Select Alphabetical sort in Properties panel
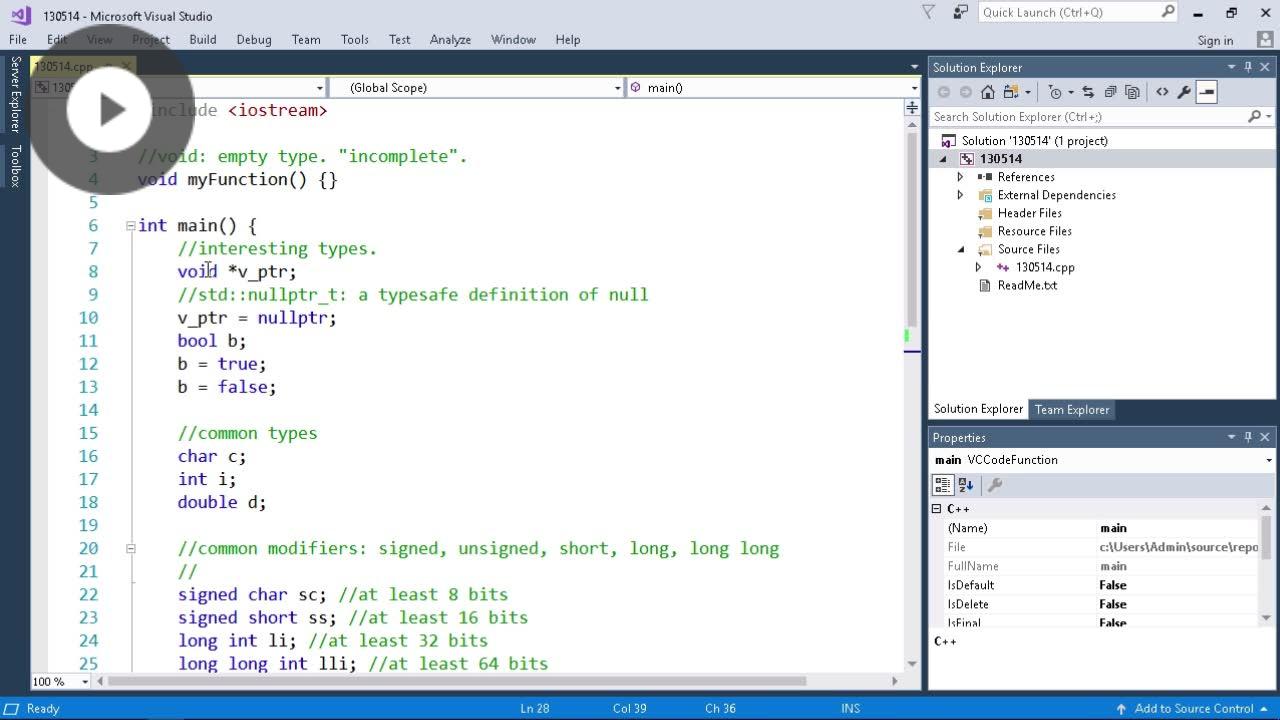The height and width of the screenshot is (720, 1280). click(965, 484)
